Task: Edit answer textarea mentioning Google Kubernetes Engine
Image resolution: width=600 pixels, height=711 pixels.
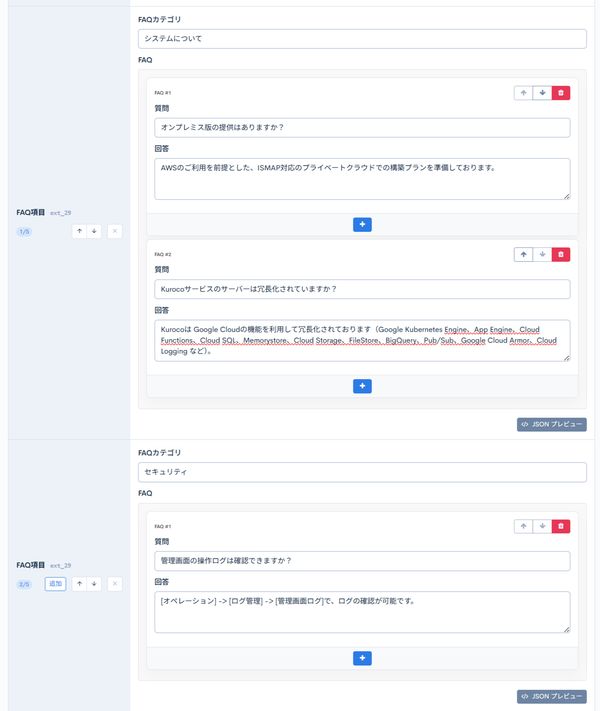Action: coord(362,341)
